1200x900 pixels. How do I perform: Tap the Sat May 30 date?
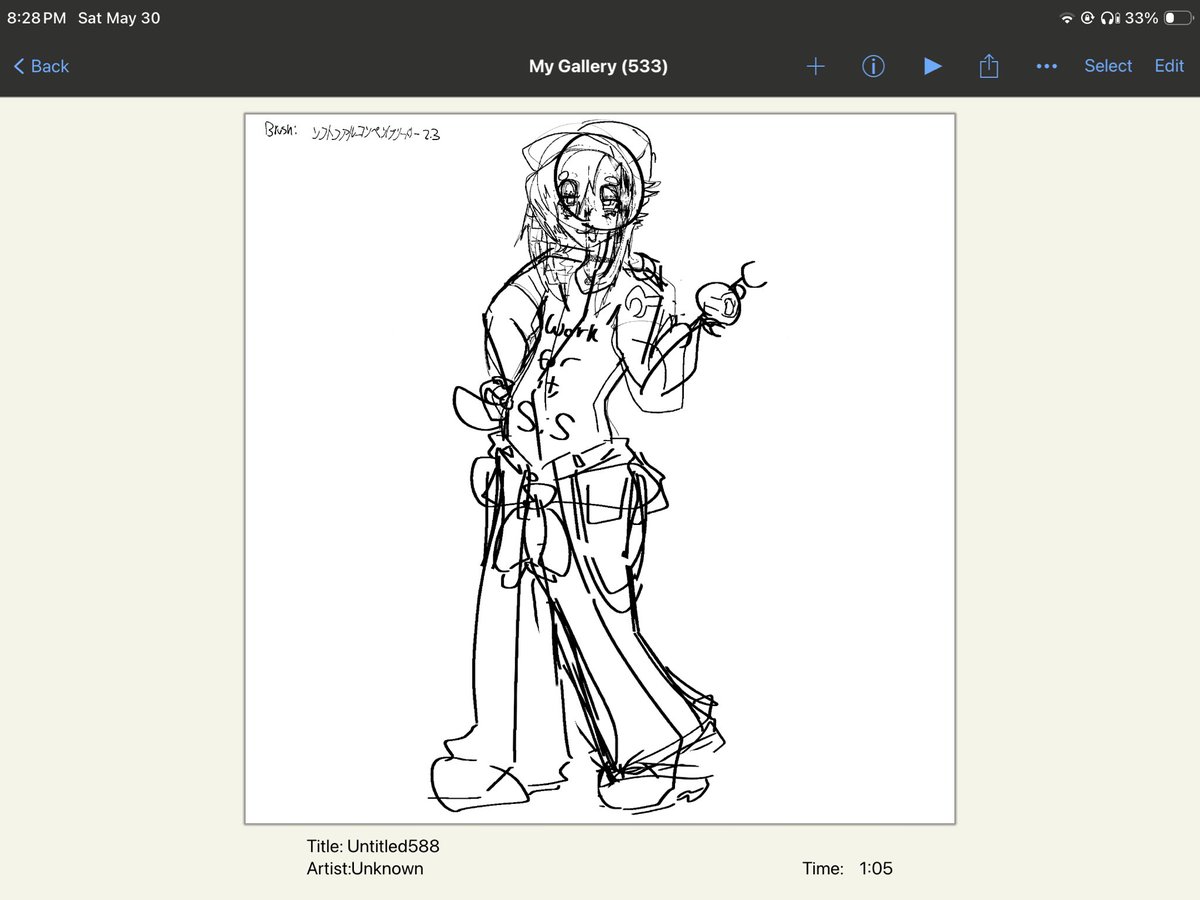click(119, 18)
